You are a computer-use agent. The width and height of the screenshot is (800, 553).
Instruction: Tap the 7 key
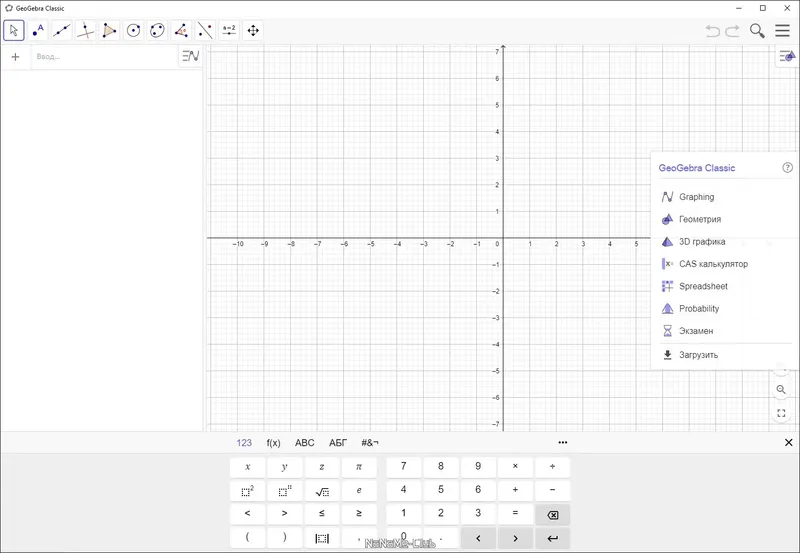(x=404, y=467)
